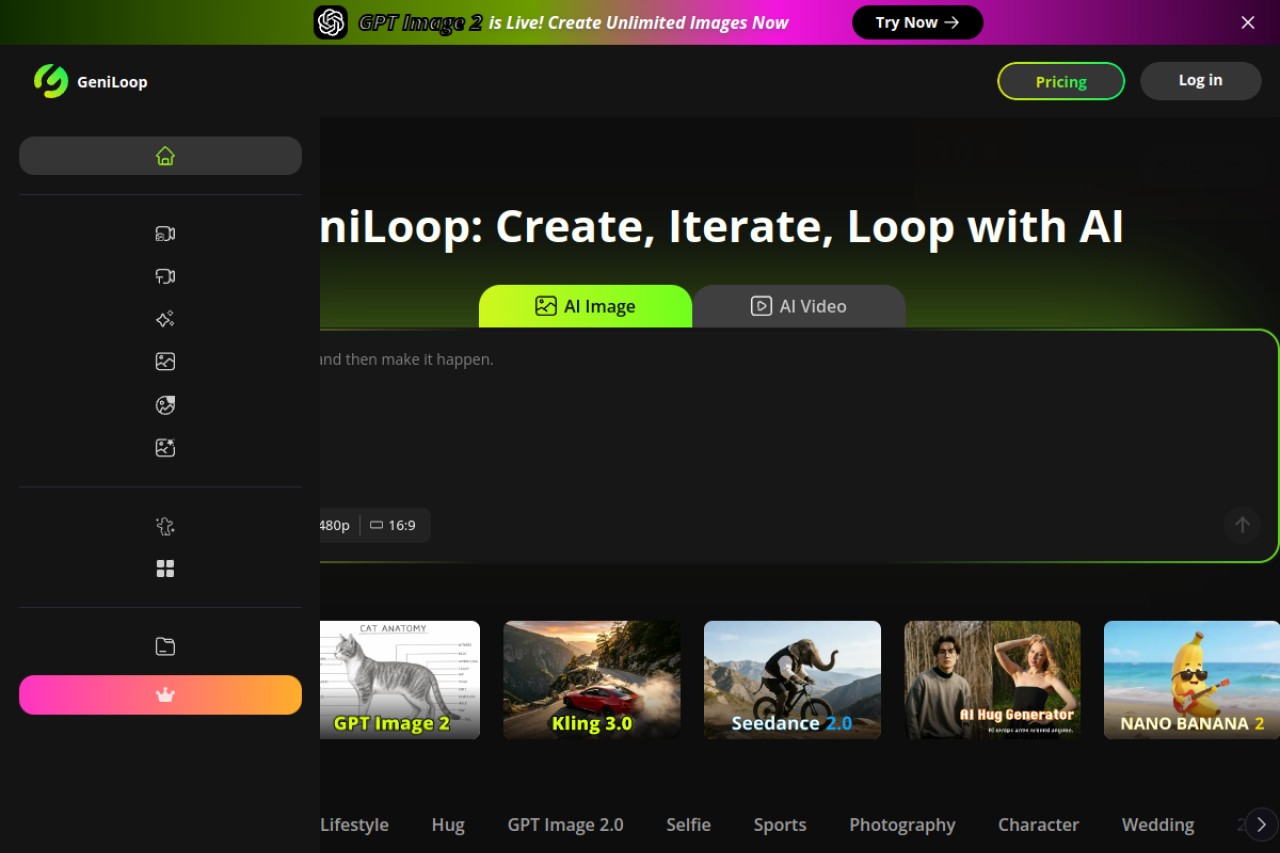Switch to the AI Video tab

click(799, 306)
